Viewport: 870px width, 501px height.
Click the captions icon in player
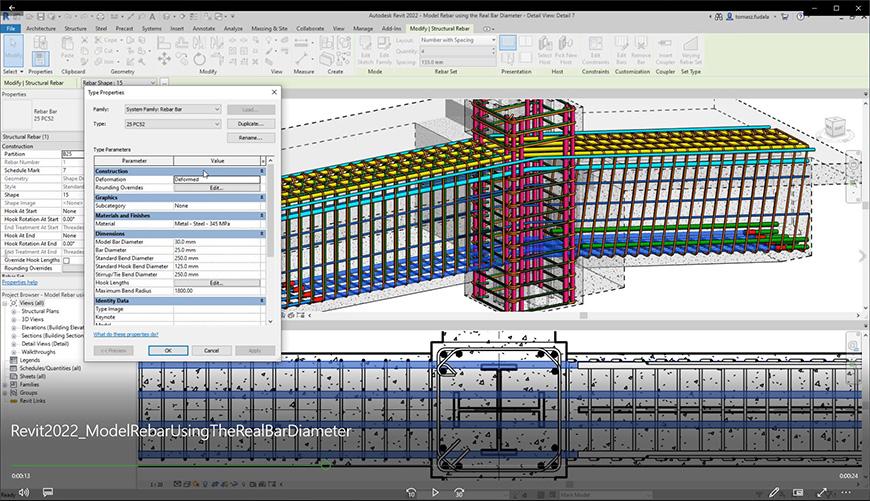click(x=48, y=492)
